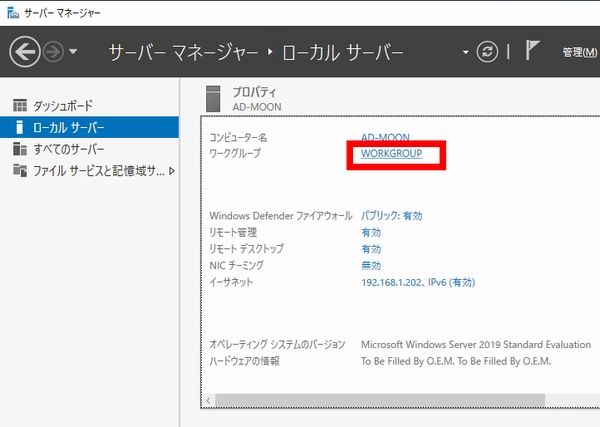600x427 pixels.
Task: Click the ファイル サービス icon
Action: click(x=20, y=170)
